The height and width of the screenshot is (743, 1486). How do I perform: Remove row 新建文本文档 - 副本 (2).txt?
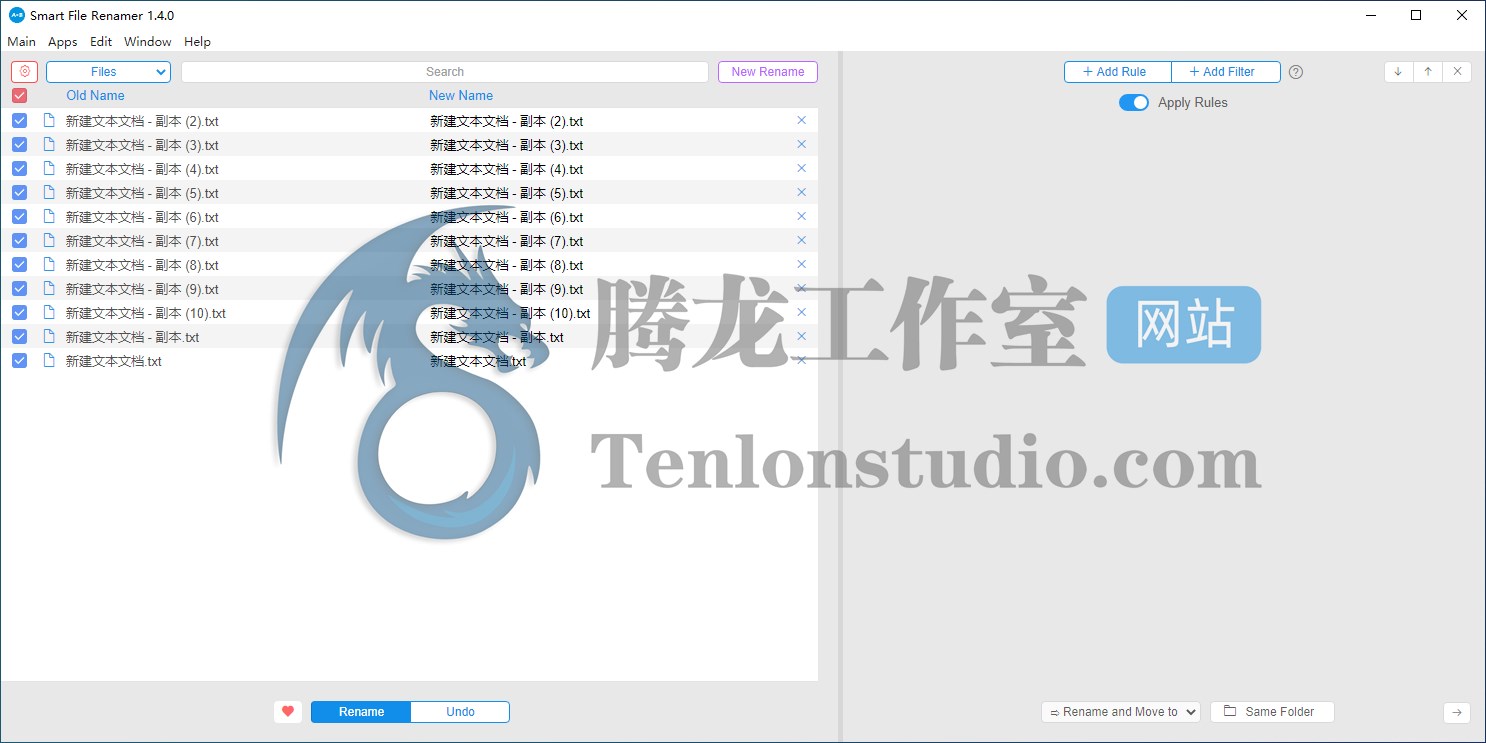[801, 120]
